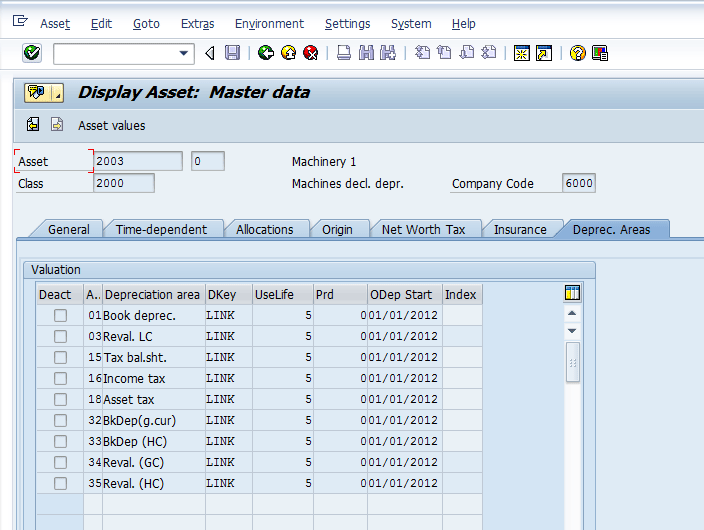The image size is (704, 530).
Task: Open table column configuration icon
Action: pyautogui.click(x=572, y=293)
